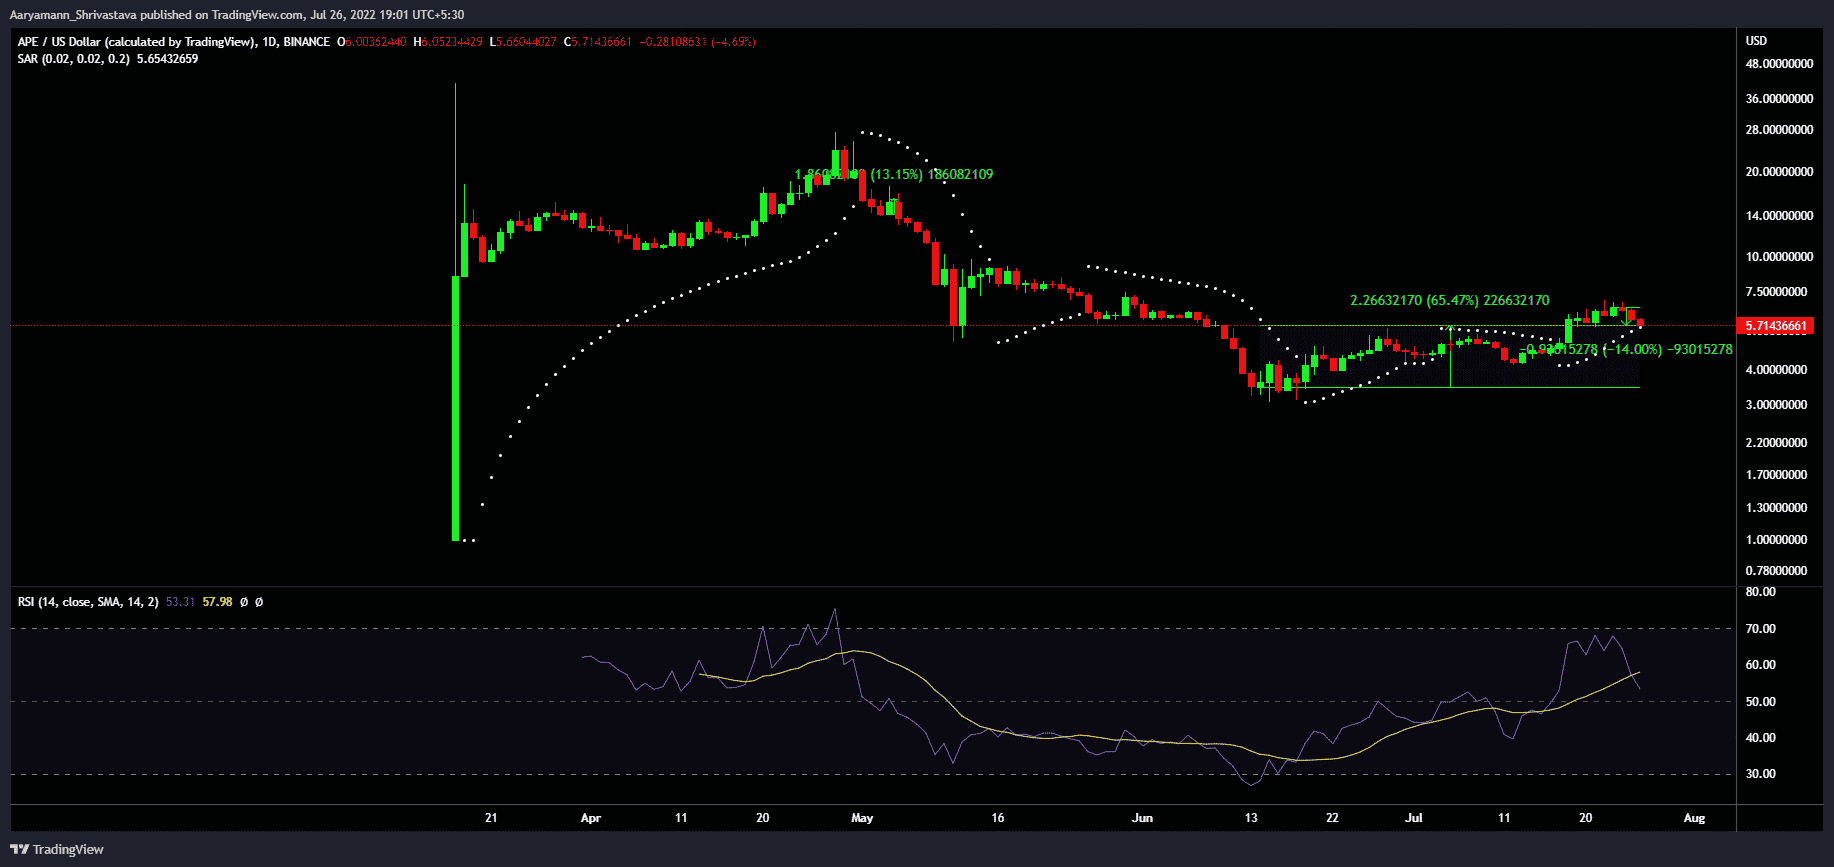Click the Aaryamann_Shrivastava publisher name

73,15
